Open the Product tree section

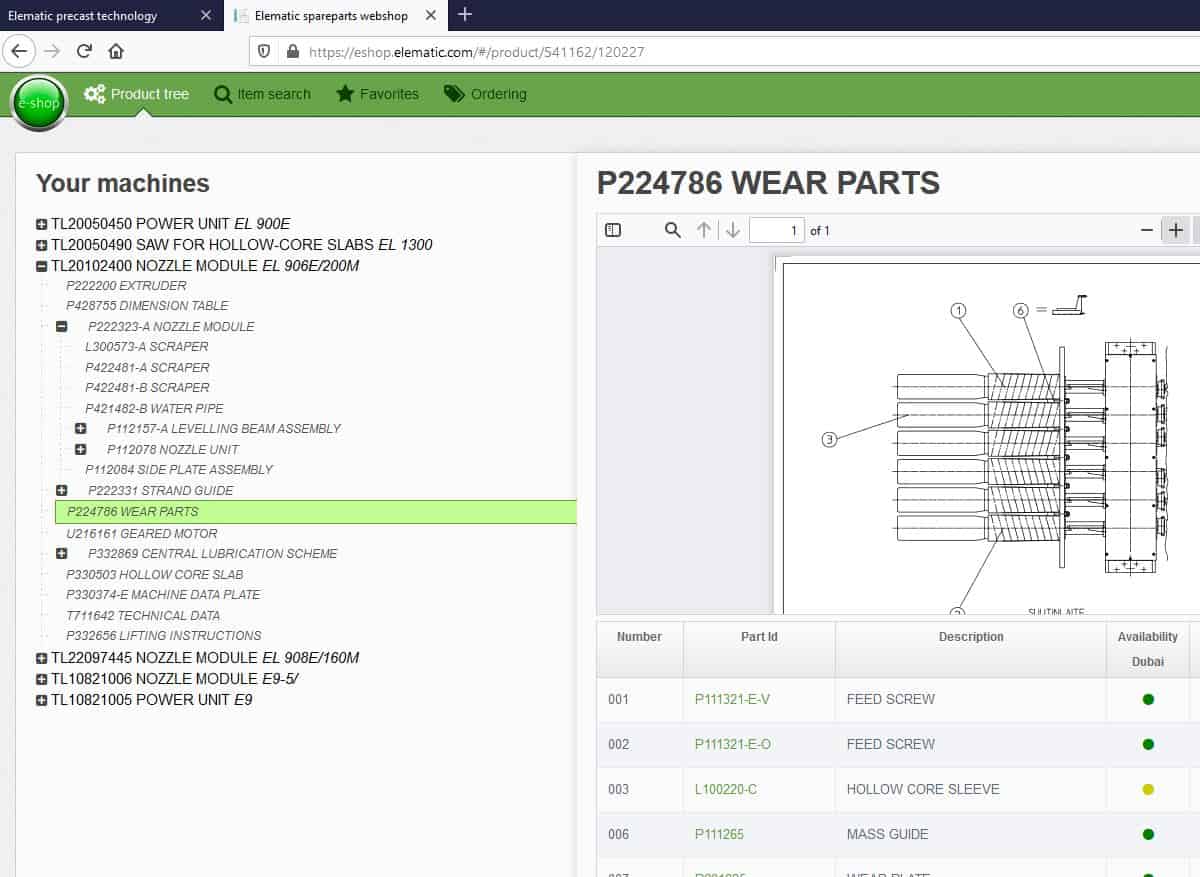(x=137, y=94)
